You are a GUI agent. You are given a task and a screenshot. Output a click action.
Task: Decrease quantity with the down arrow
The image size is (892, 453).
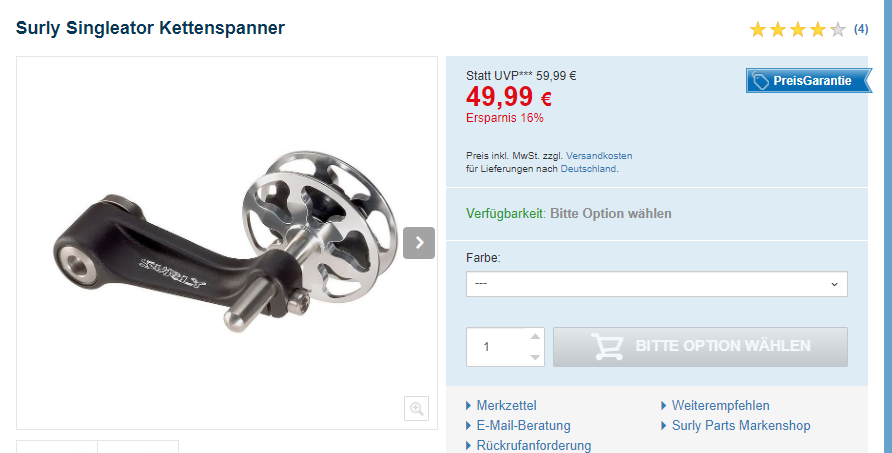(x=535, y=357)
